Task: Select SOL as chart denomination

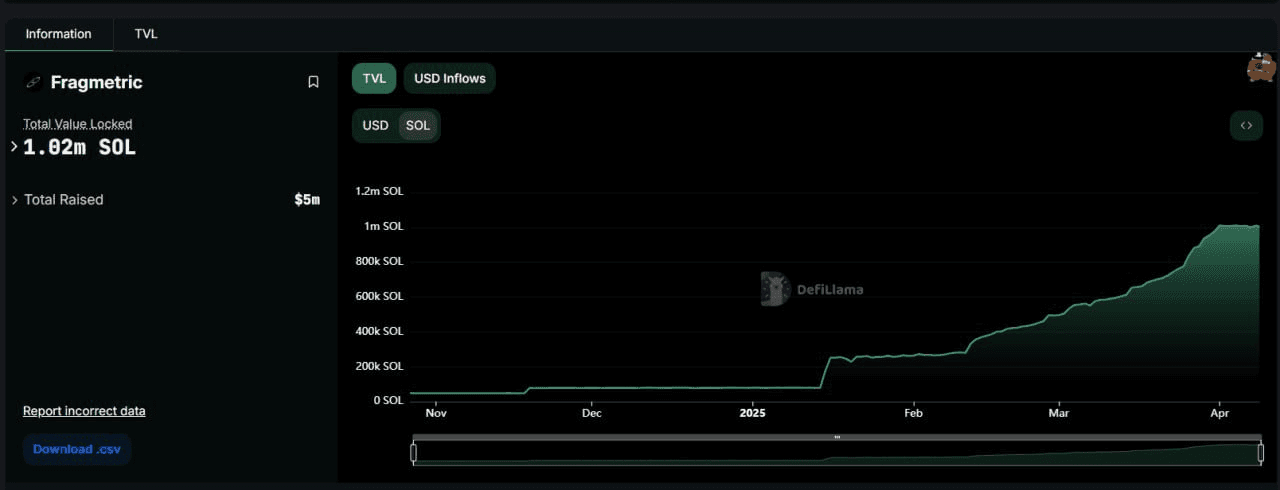Action: coord(418,126)
